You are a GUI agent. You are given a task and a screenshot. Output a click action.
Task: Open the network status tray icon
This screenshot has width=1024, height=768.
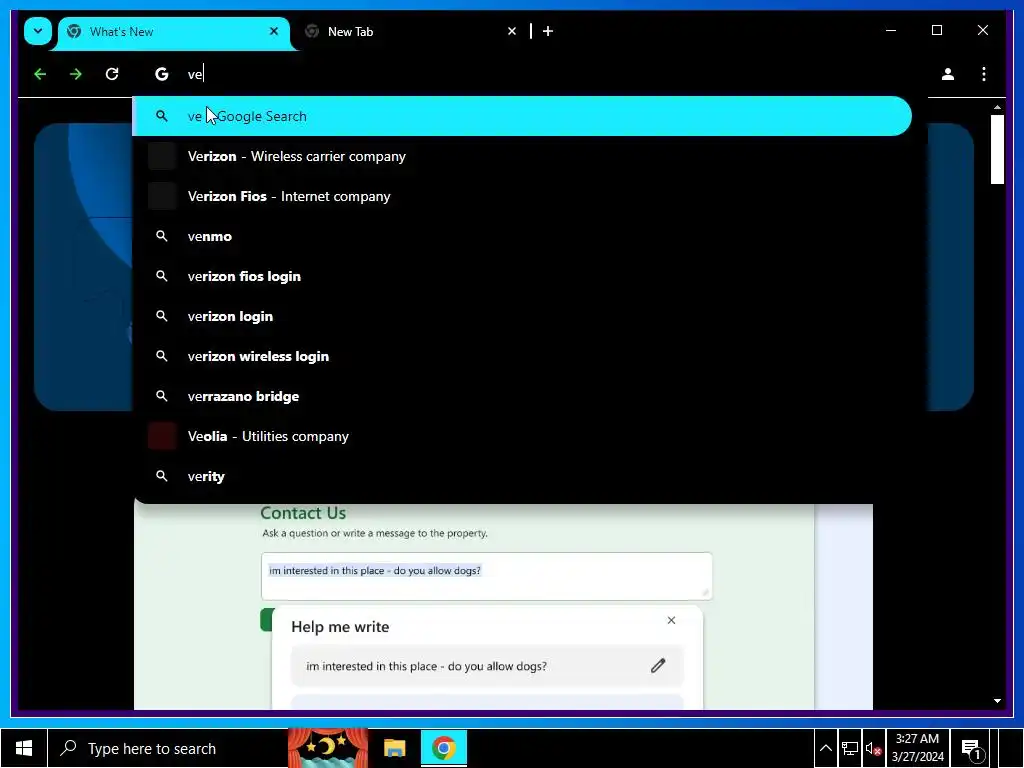(850, 748)
